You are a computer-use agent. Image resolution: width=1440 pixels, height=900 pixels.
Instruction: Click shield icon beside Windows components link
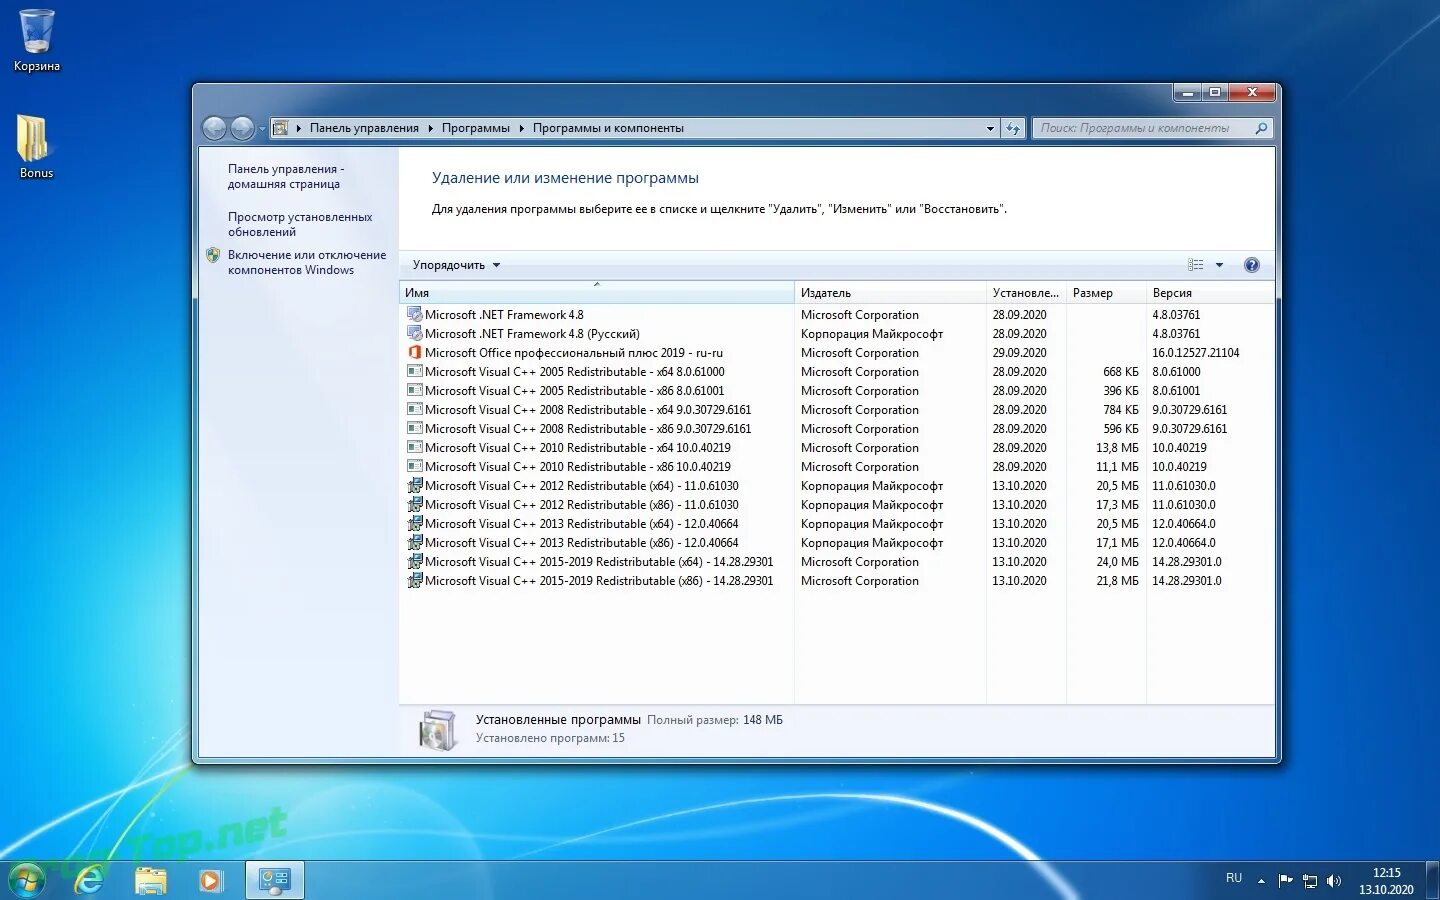[213, 255]
